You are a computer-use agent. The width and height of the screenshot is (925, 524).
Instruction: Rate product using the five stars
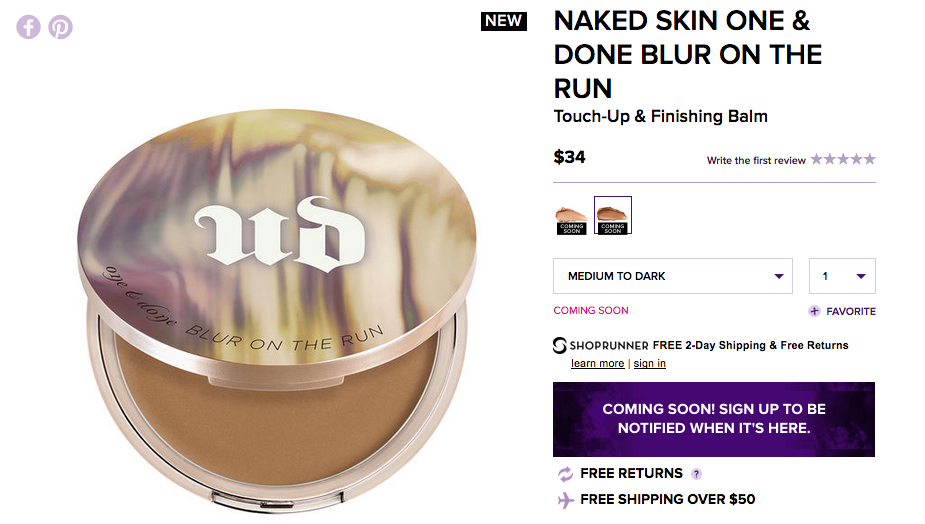pos(843,159)
